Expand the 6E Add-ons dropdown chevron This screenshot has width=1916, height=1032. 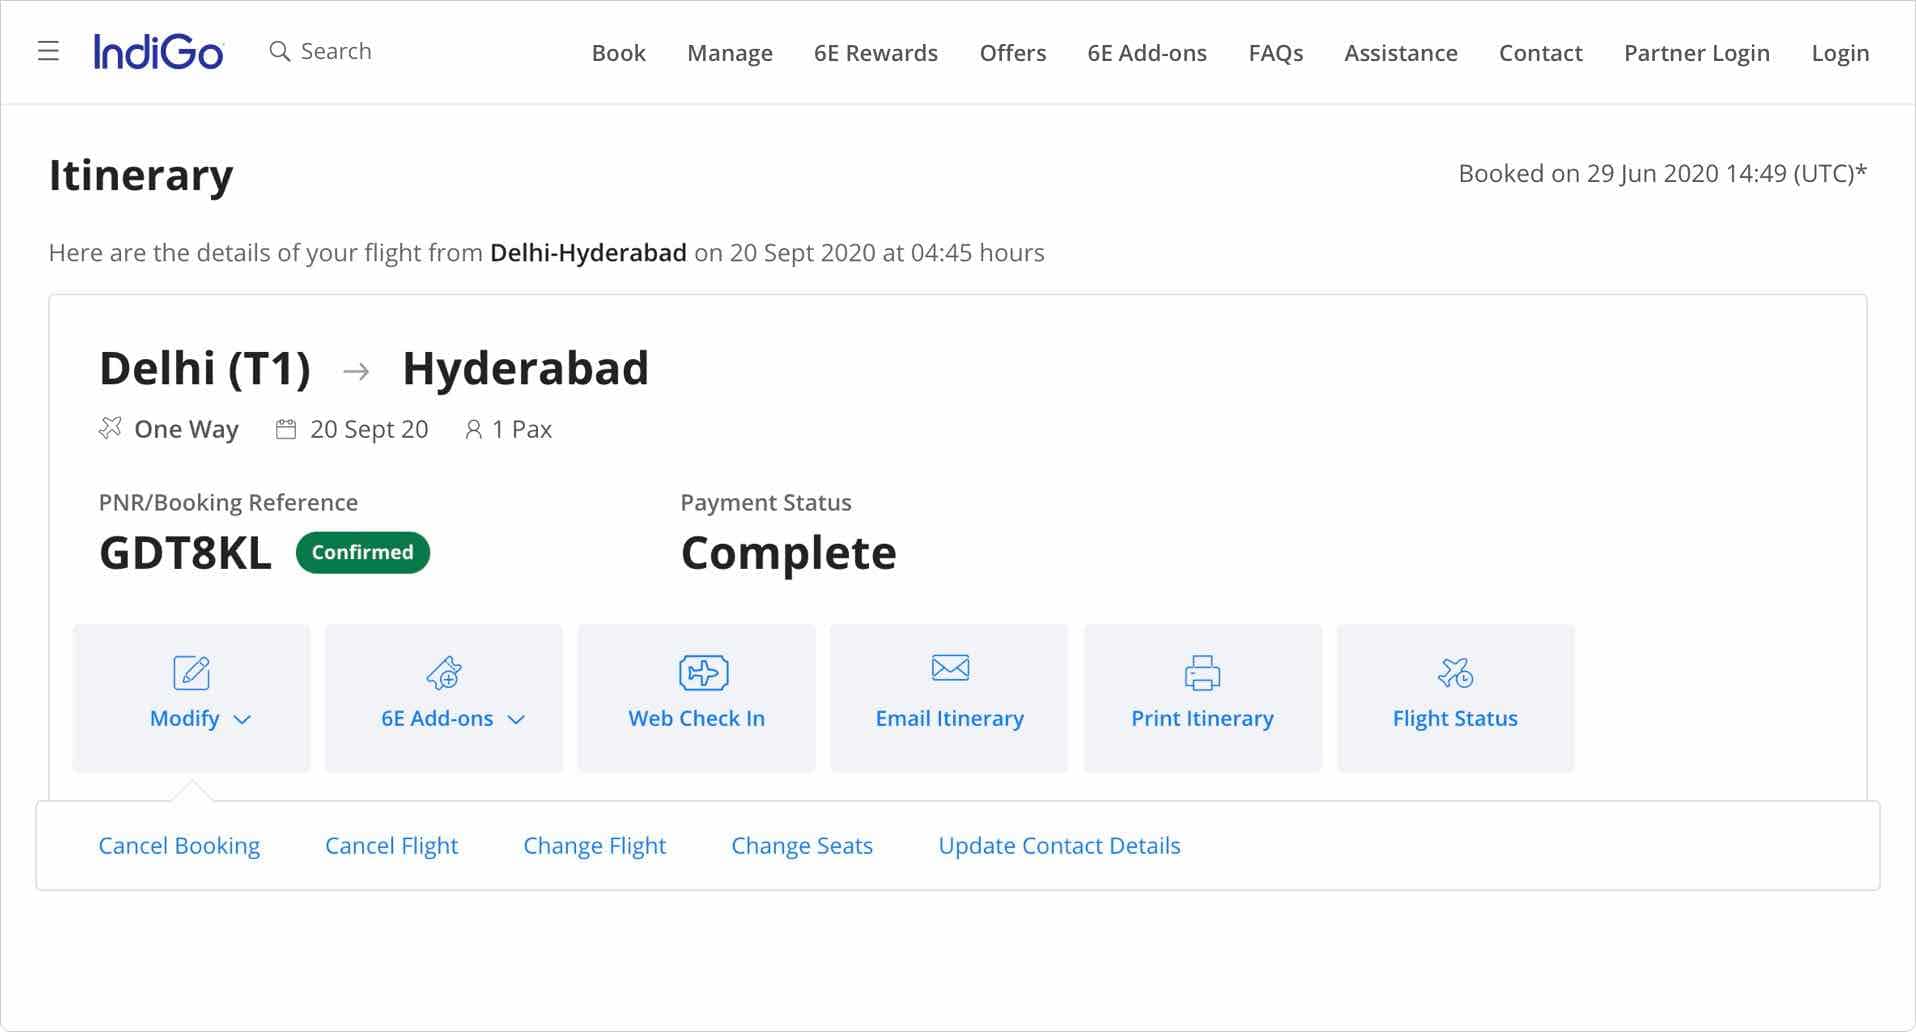(516, 720)
